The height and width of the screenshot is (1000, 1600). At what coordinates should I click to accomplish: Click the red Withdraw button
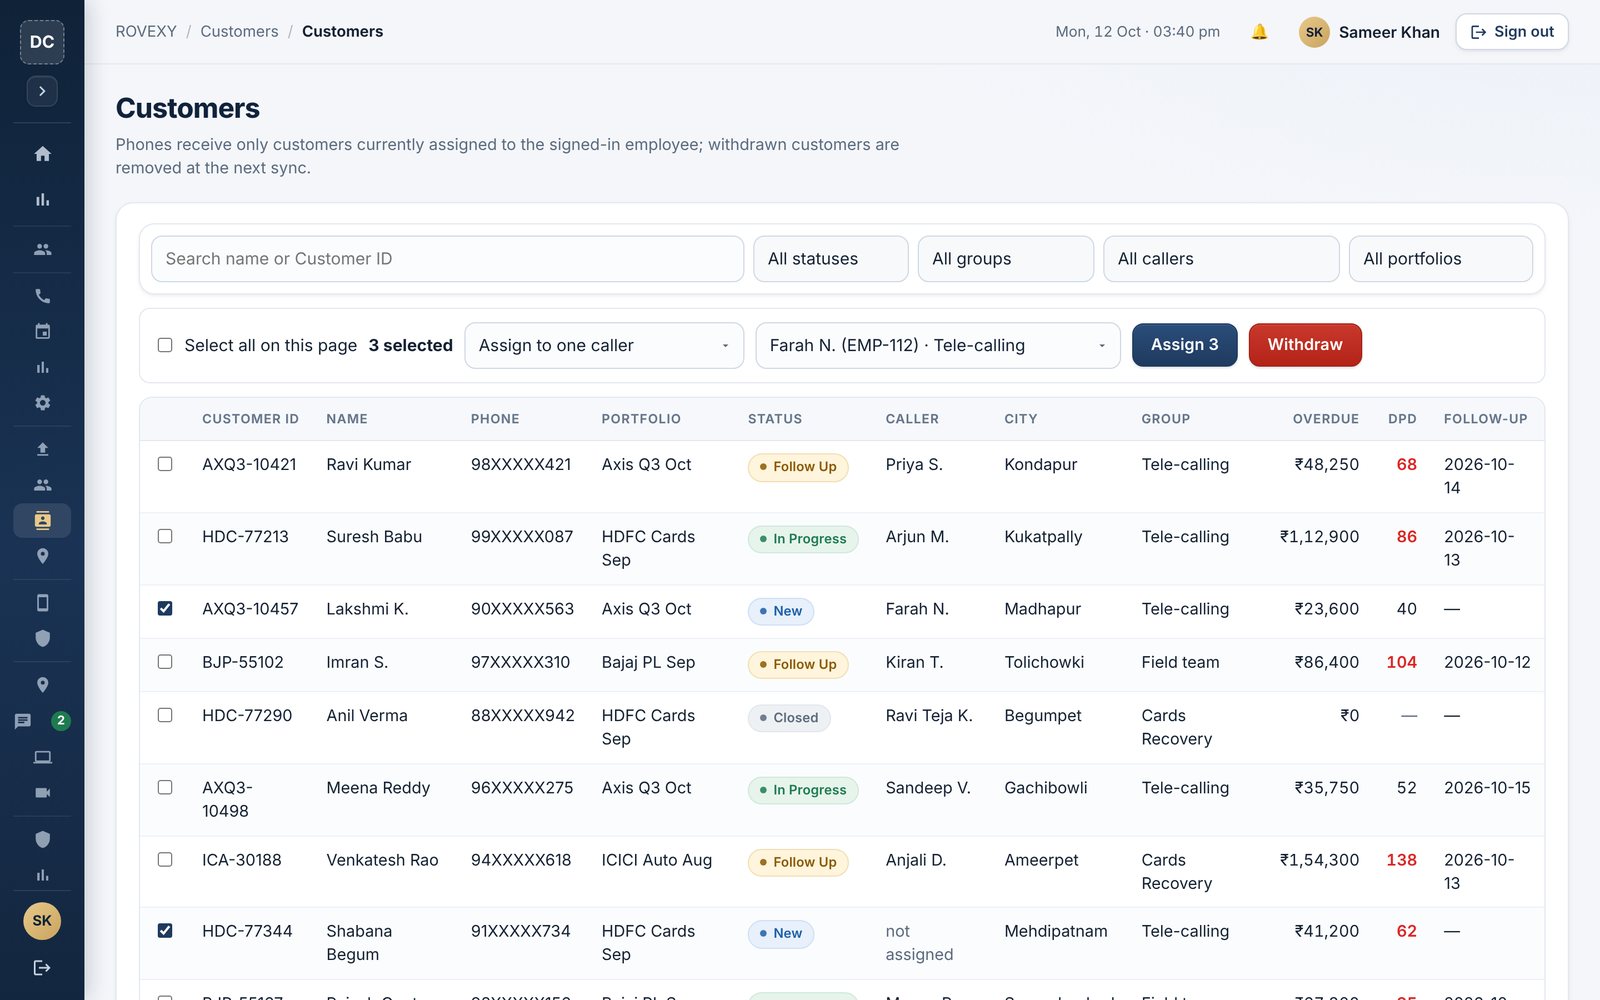pyautogui.click(x=1305, y=345)
